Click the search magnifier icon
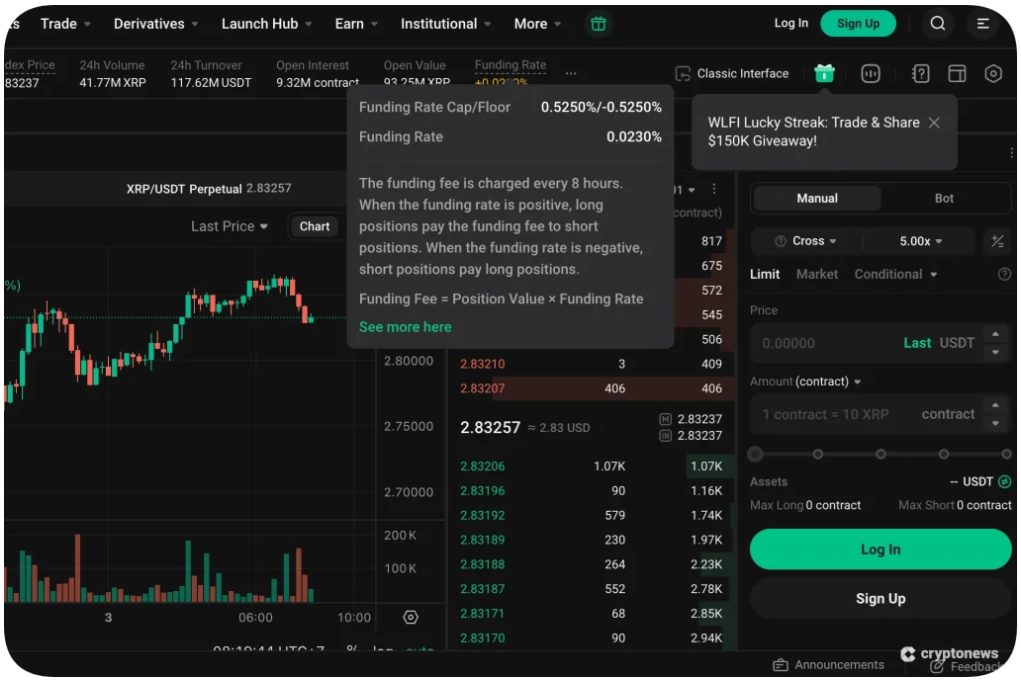The width and height of the screenshot is (1021, 681). click(x=937, y=23)
